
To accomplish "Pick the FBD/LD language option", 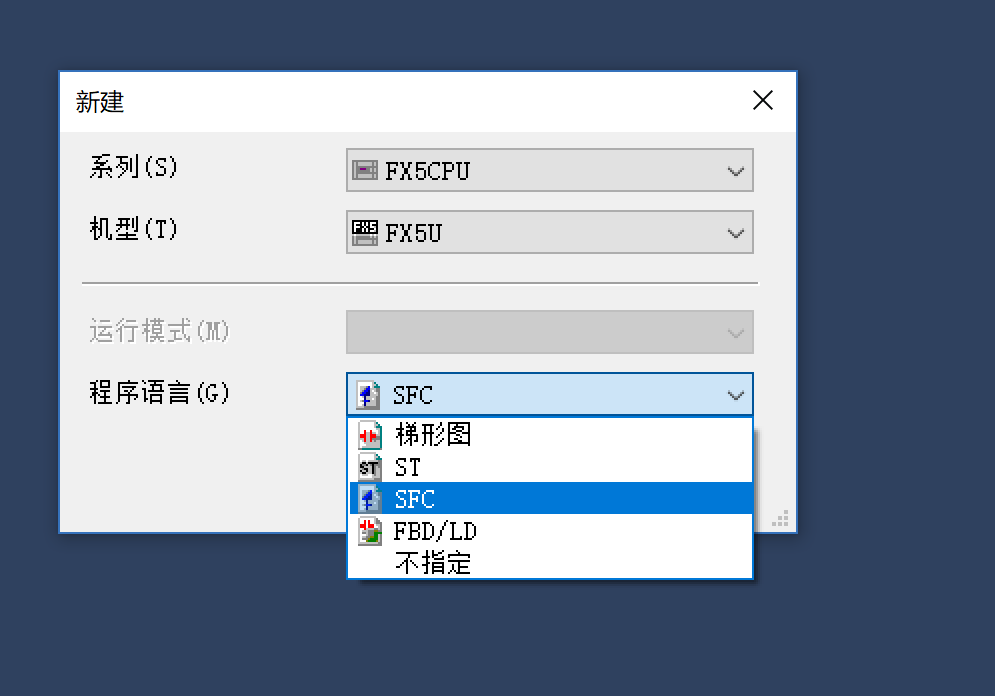I will (x=435, y=531).
